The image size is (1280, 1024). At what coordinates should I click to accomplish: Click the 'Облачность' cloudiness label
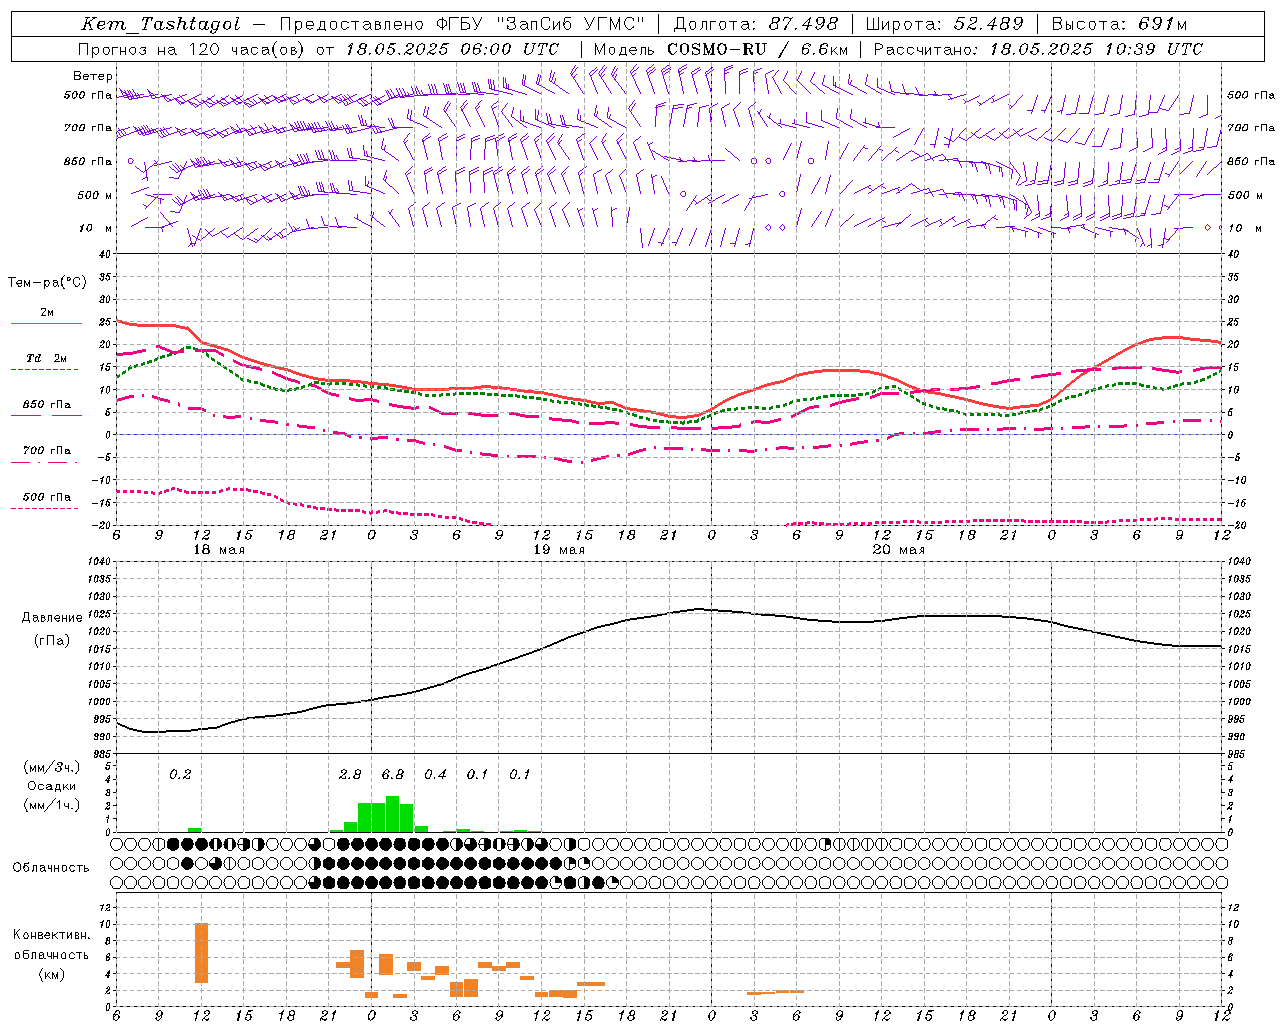point(51,867)
